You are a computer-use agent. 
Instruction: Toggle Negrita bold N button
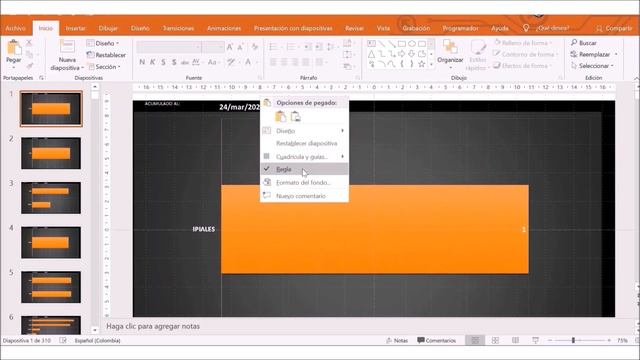[x=142, y=62]
